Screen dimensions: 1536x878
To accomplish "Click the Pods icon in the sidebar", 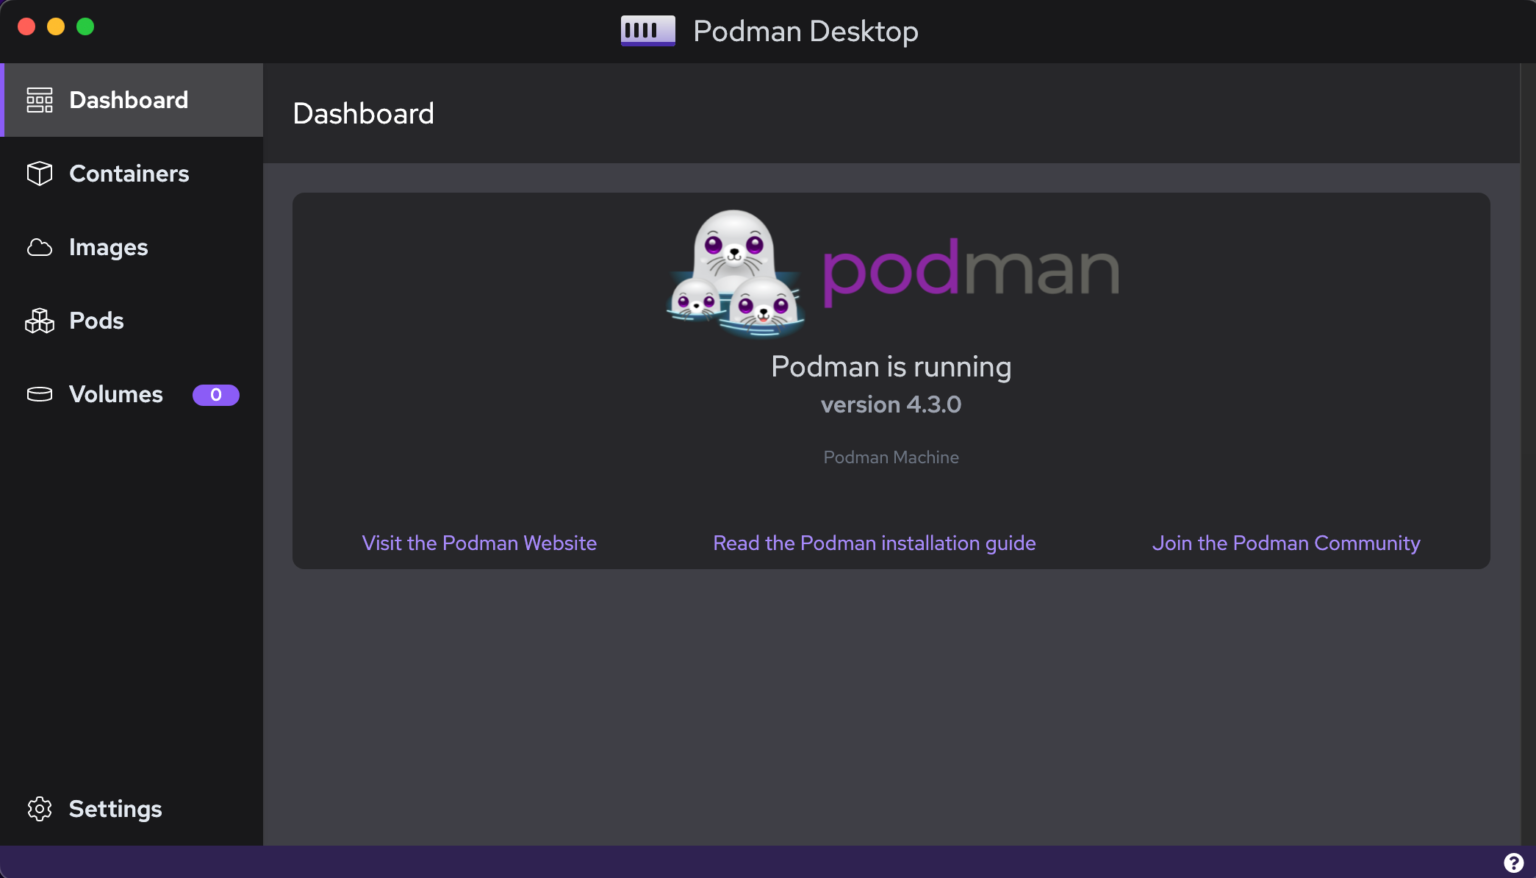I will (39, 320).
